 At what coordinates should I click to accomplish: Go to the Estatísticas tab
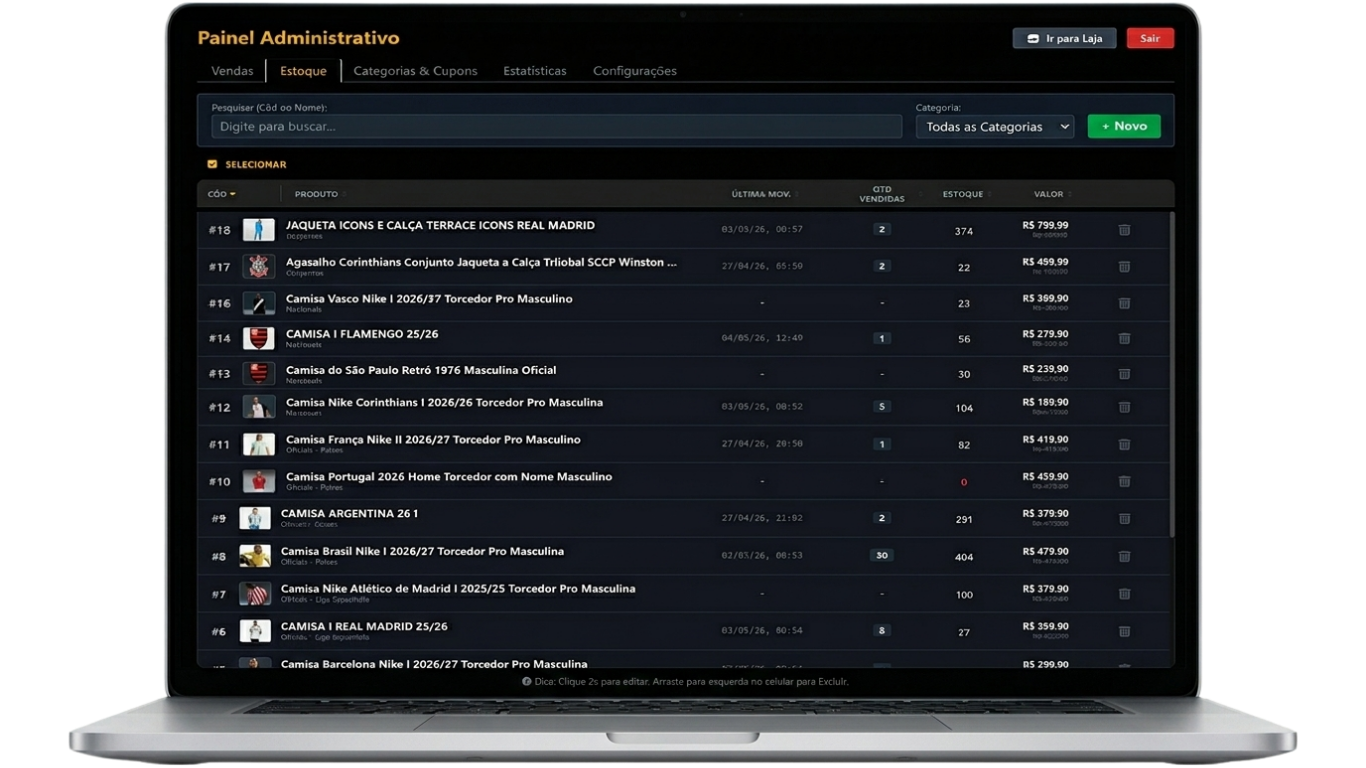click(535, 71)
